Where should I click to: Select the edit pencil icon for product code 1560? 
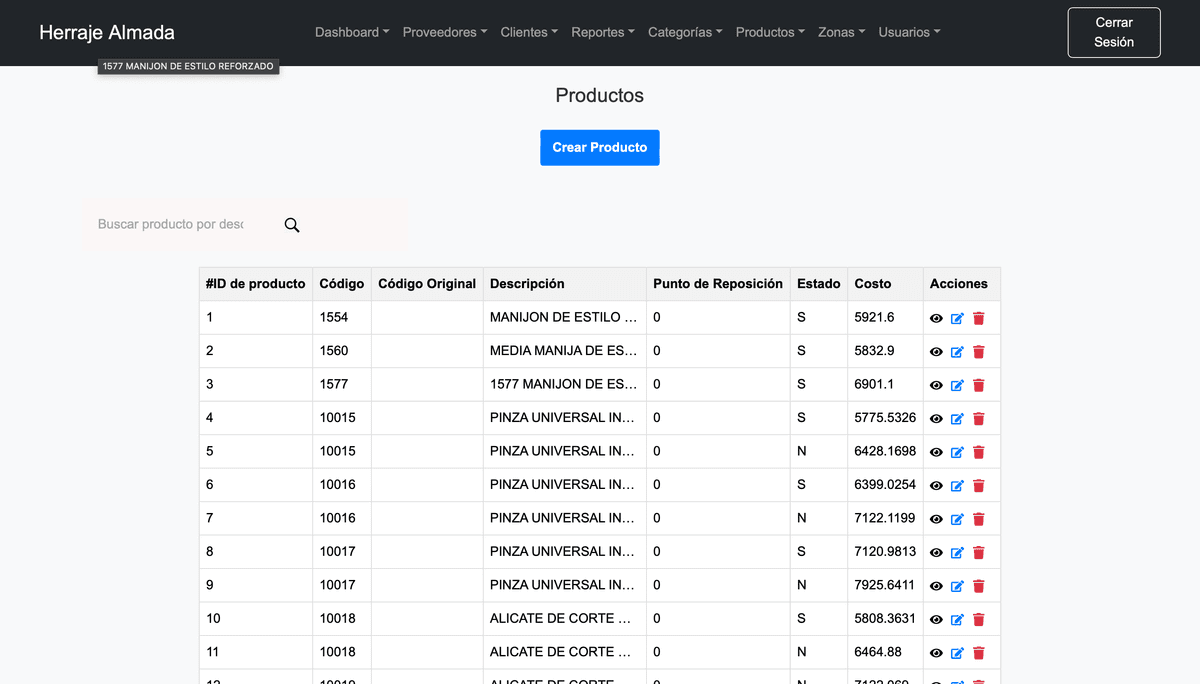click(x=956, y=351)
